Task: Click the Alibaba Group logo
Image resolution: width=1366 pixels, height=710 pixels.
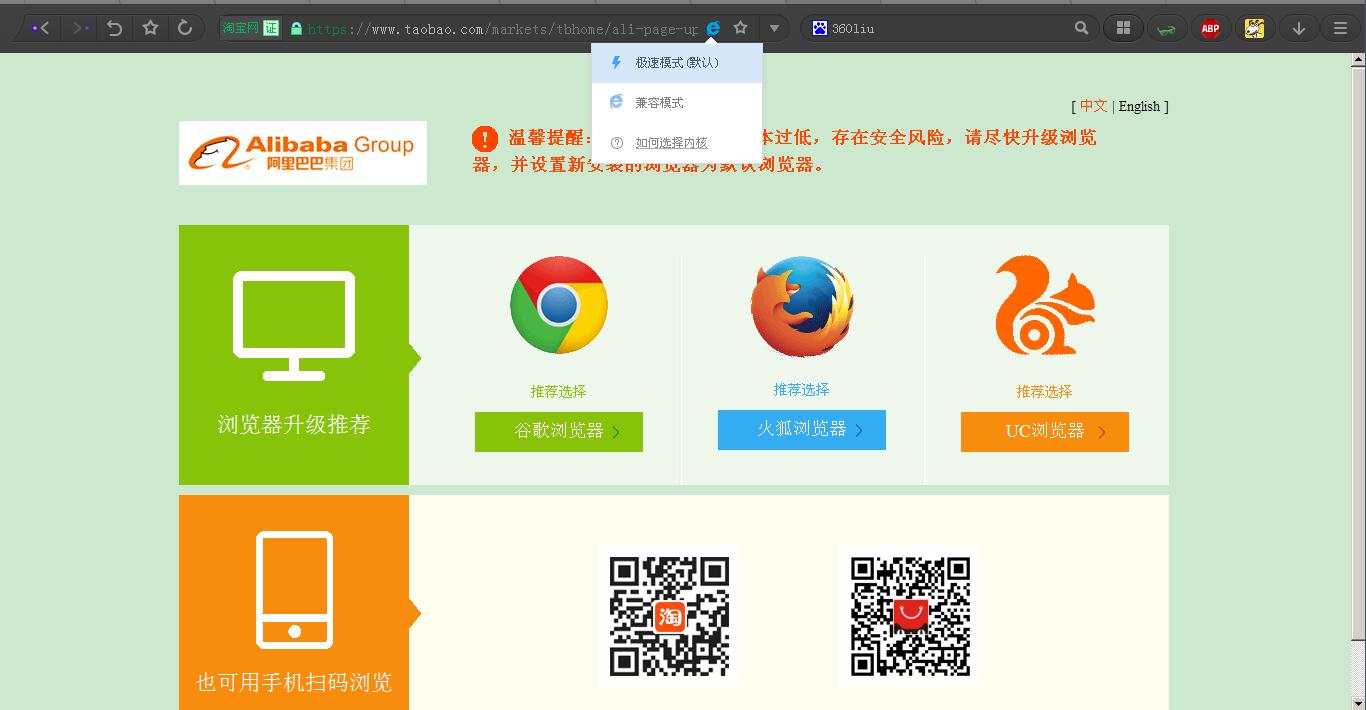Action: pos(303,153)
